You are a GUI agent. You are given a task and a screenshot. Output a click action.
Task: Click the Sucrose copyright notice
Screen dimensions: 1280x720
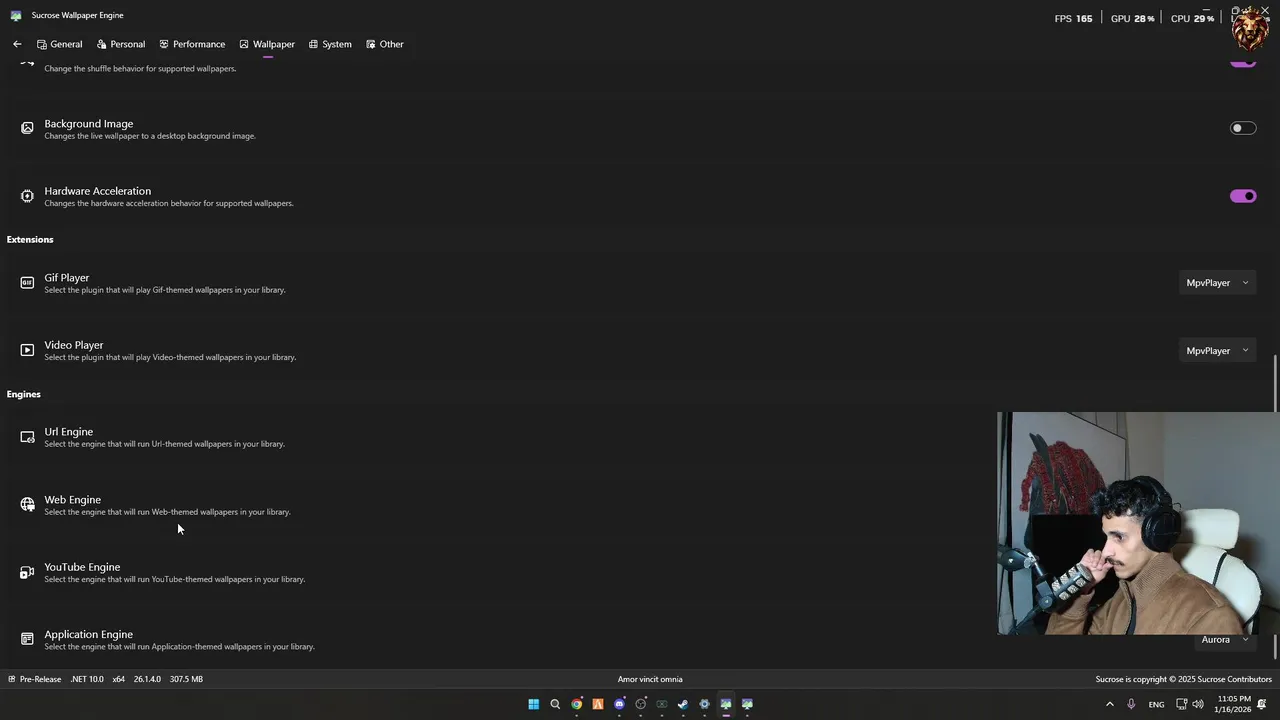pyautogui.click(x=1183, y=679)
